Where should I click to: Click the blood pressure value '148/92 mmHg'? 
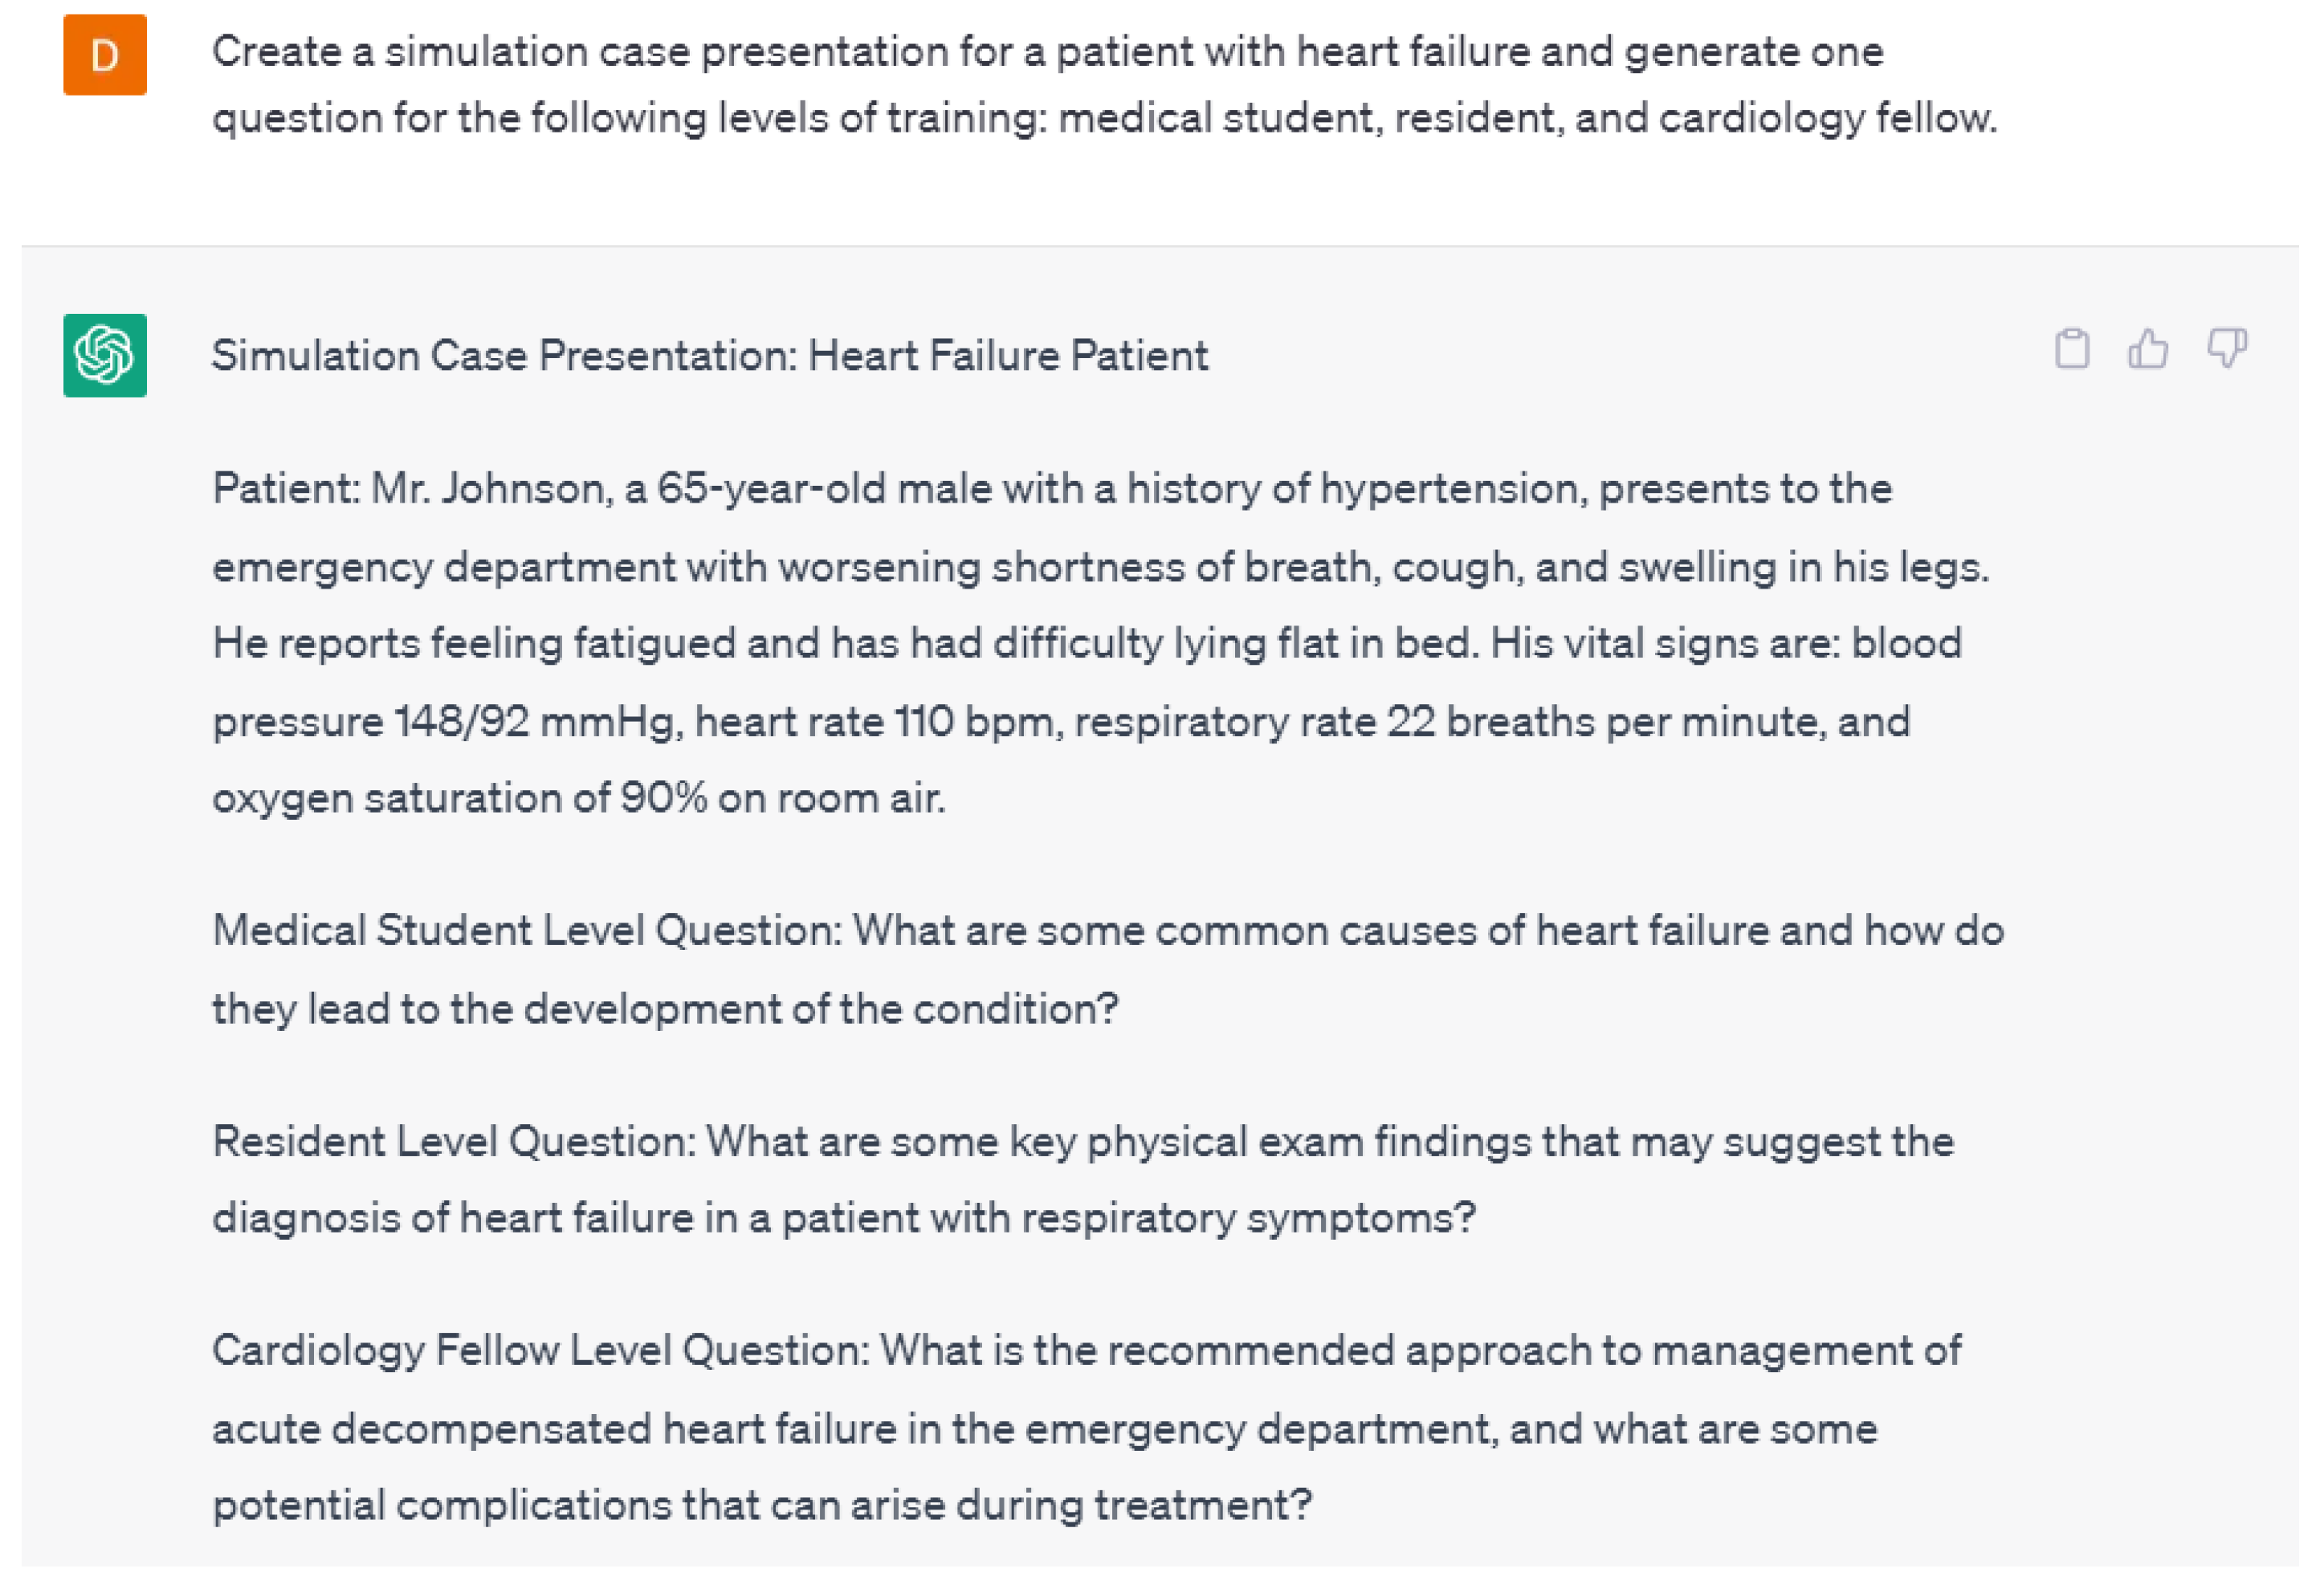pyautogui.click(x=535, y=722)
